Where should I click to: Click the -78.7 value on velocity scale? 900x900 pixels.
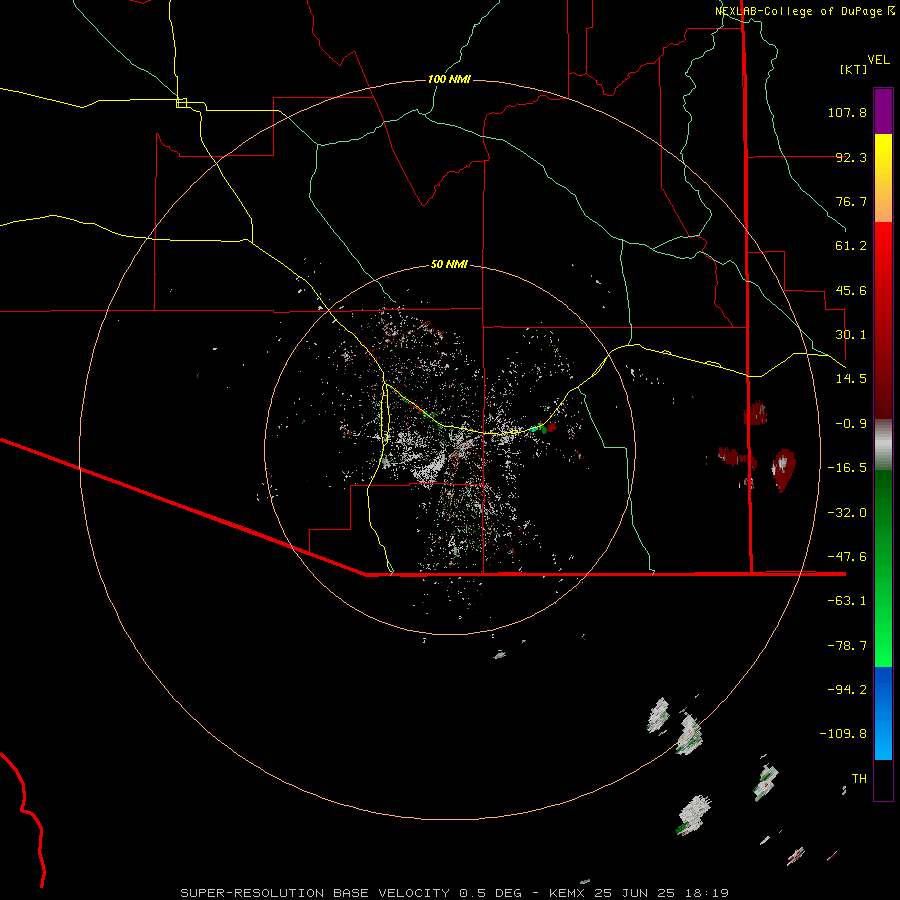(x=847, y=646)
